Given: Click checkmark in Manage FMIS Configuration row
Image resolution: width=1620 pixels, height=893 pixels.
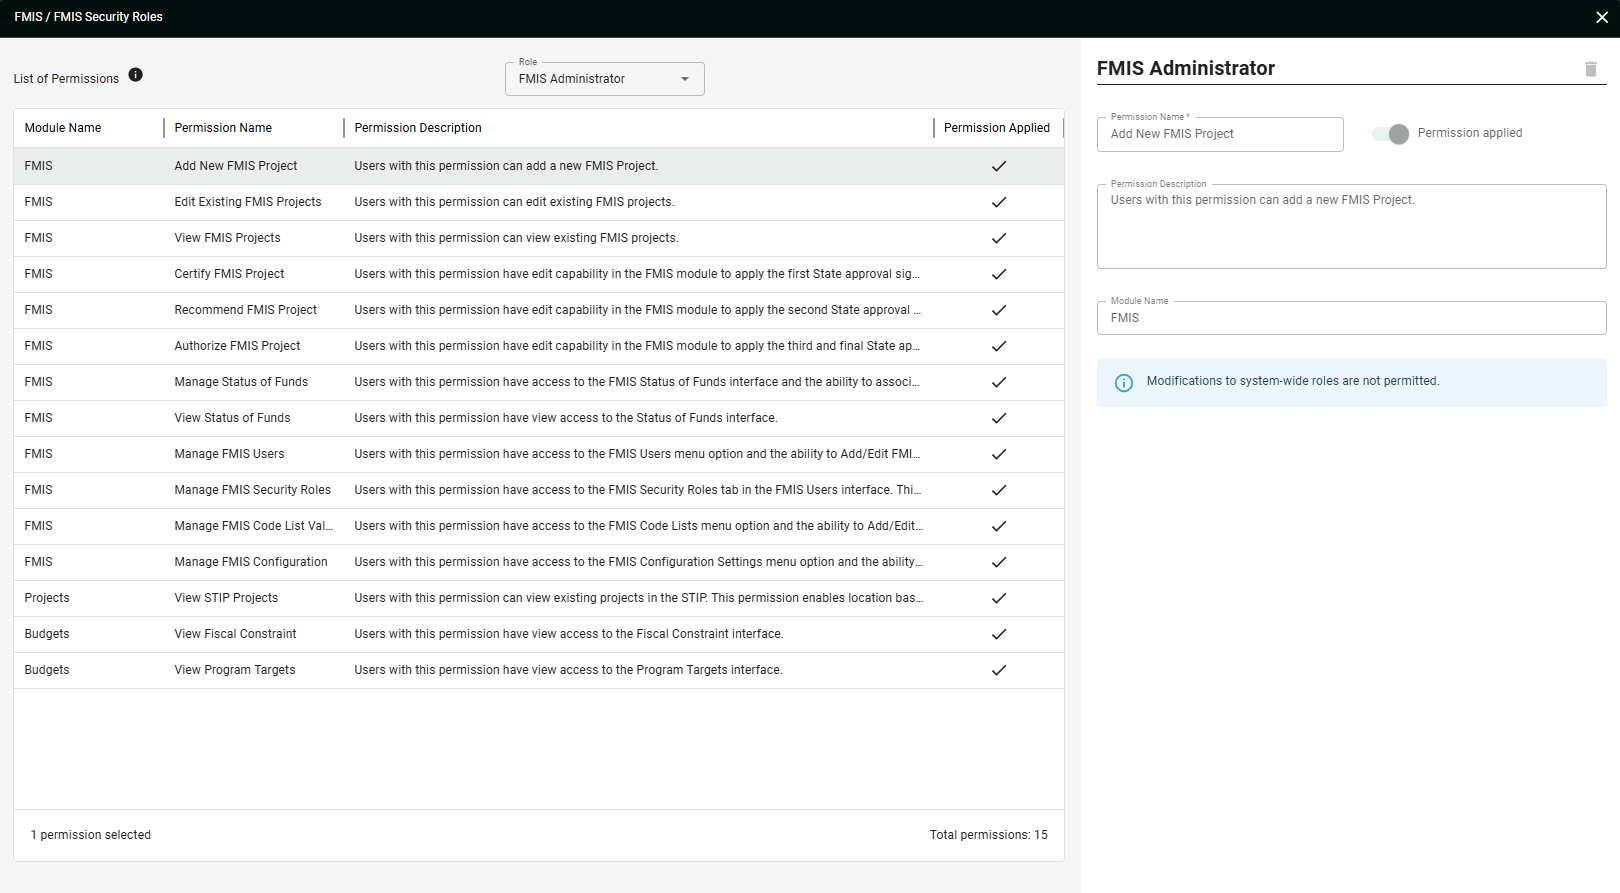Looking at the screenshot, I should point(999,562).
